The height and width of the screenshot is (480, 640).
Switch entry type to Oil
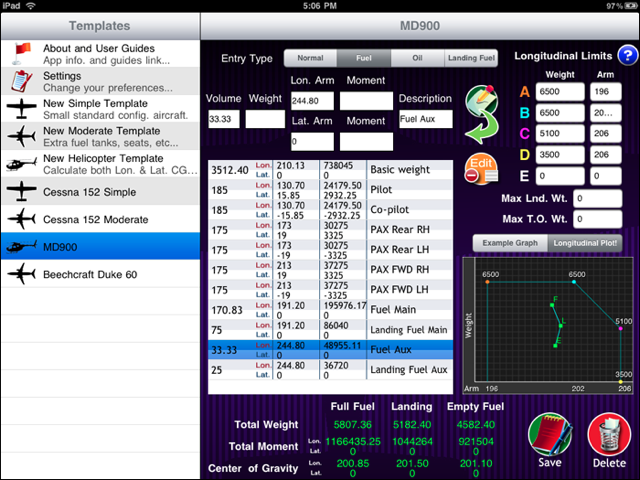click(x=416, y=59)
